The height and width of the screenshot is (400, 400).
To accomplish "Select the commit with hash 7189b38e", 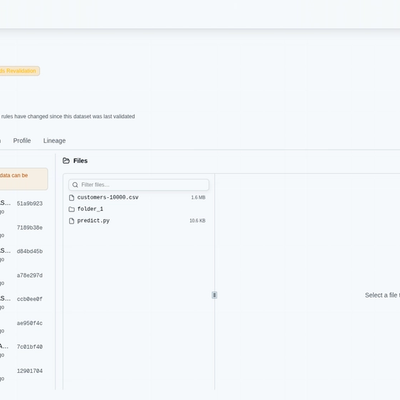I will pos(30,228).
